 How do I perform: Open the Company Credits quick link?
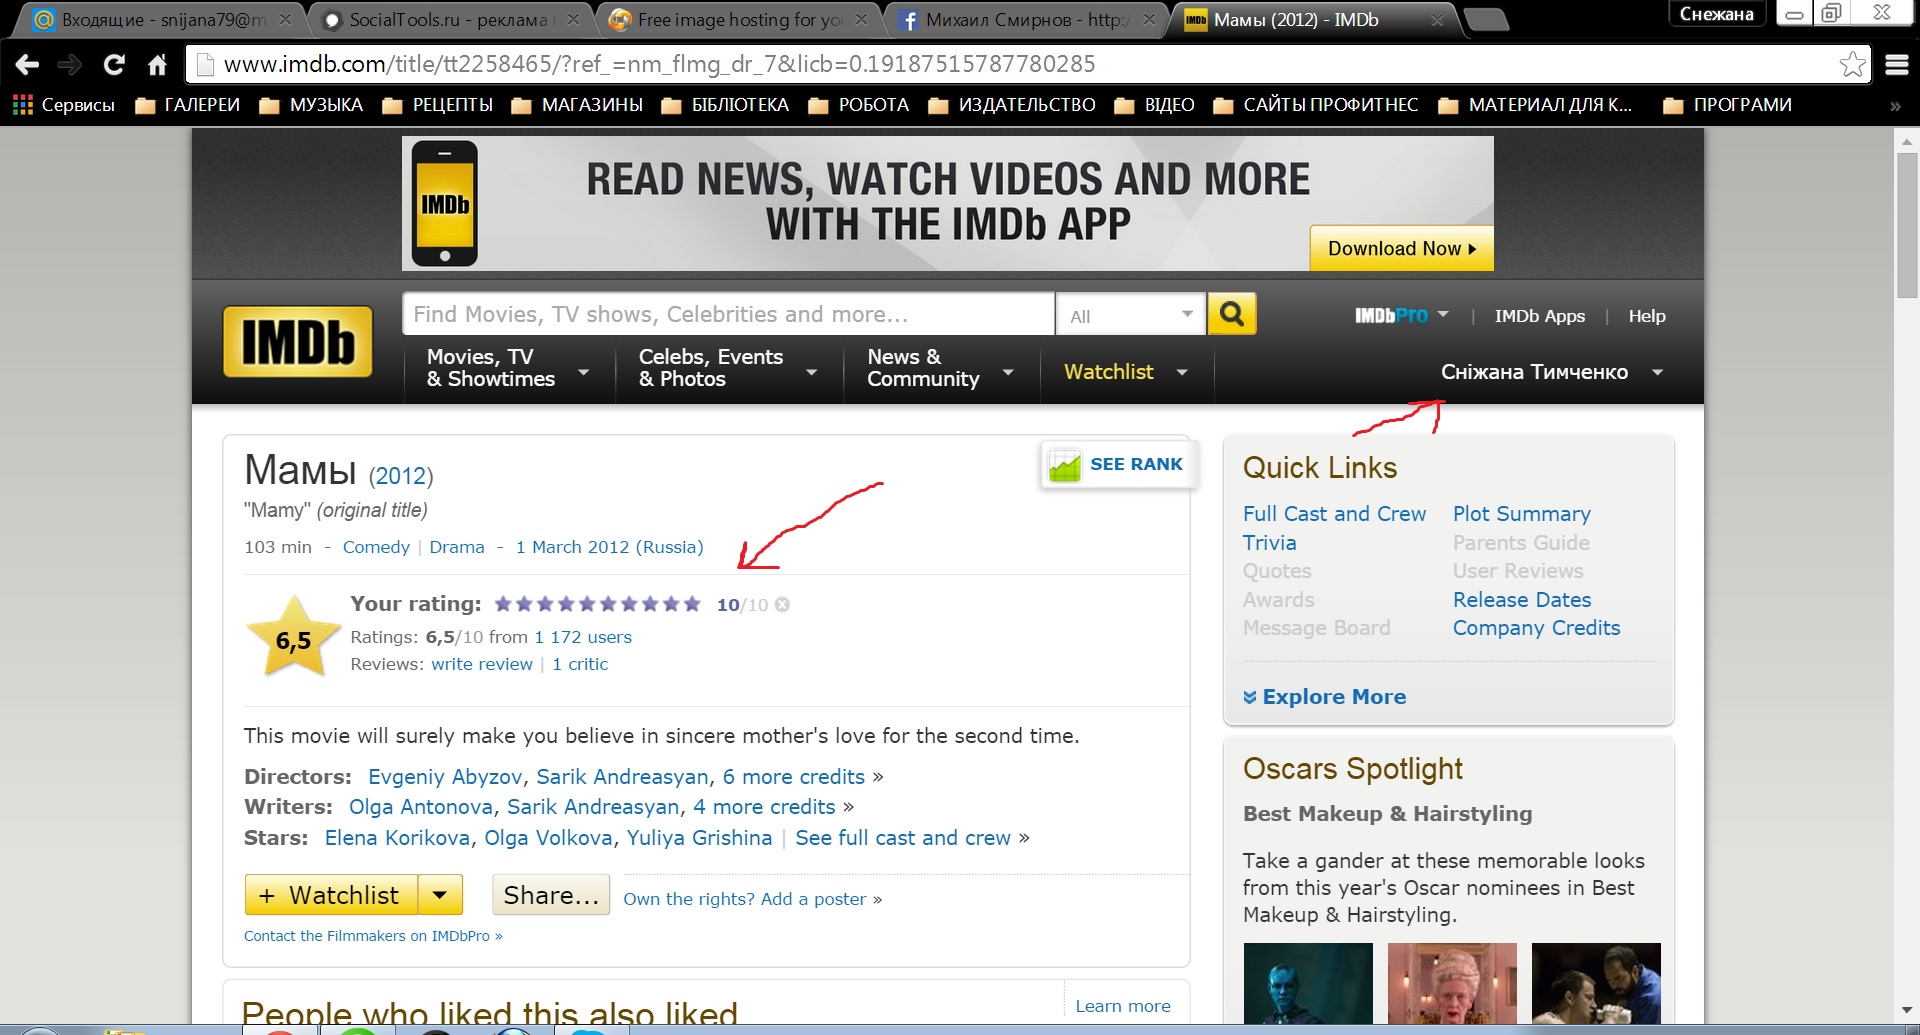point(1536,628)
